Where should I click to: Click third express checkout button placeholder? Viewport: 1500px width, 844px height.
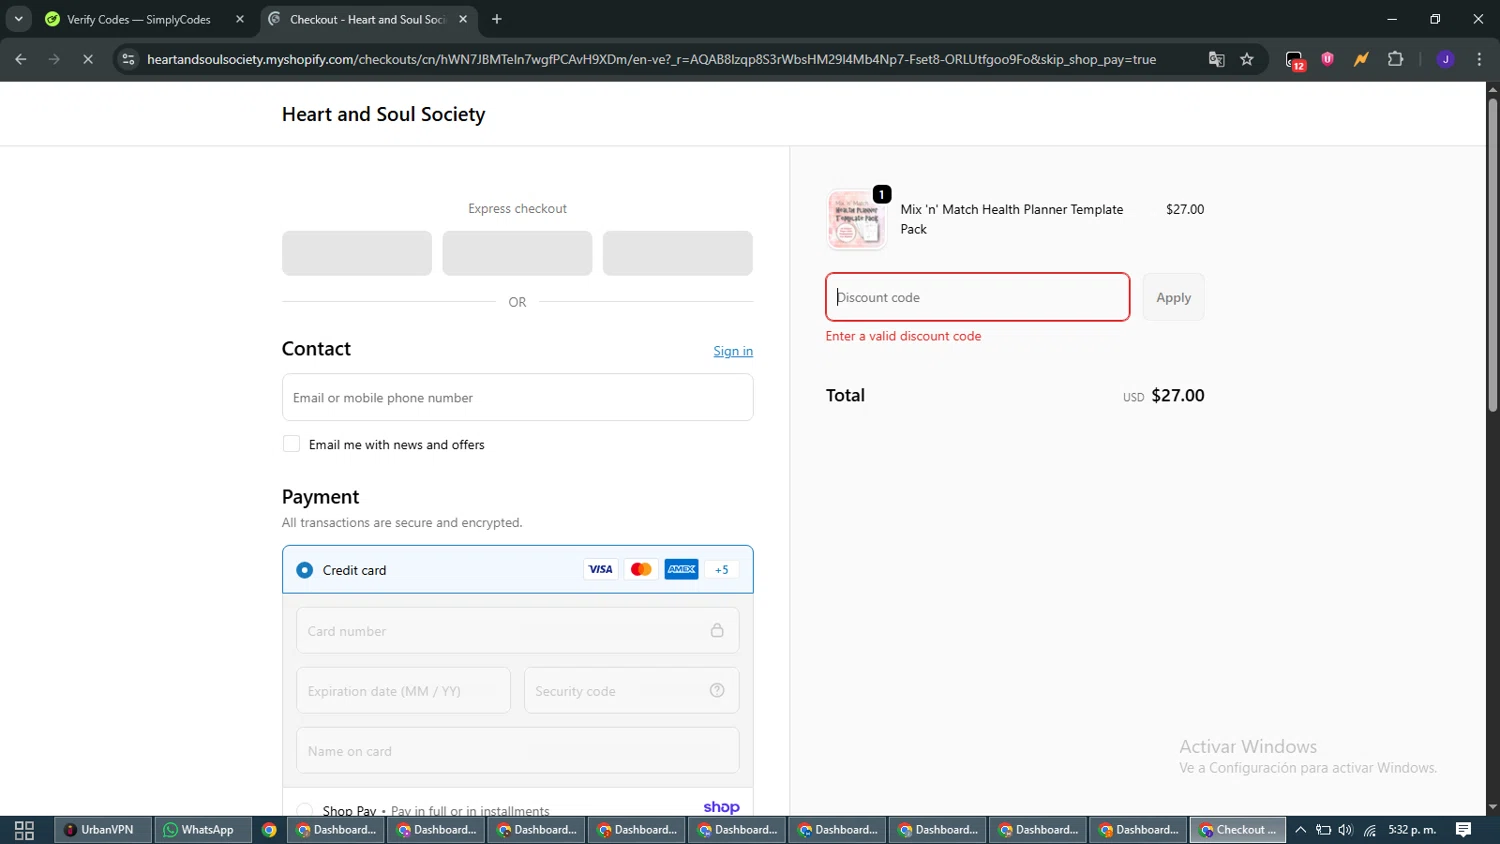pos(678,253)
